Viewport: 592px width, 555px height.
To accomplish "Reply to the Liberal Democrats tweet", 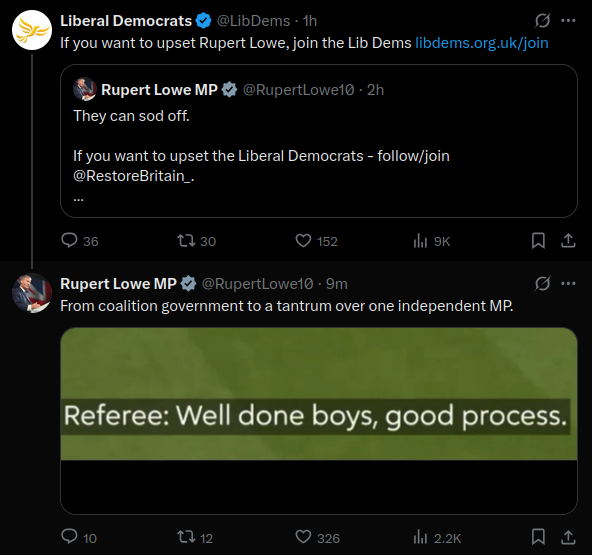I will pos(80,241).
